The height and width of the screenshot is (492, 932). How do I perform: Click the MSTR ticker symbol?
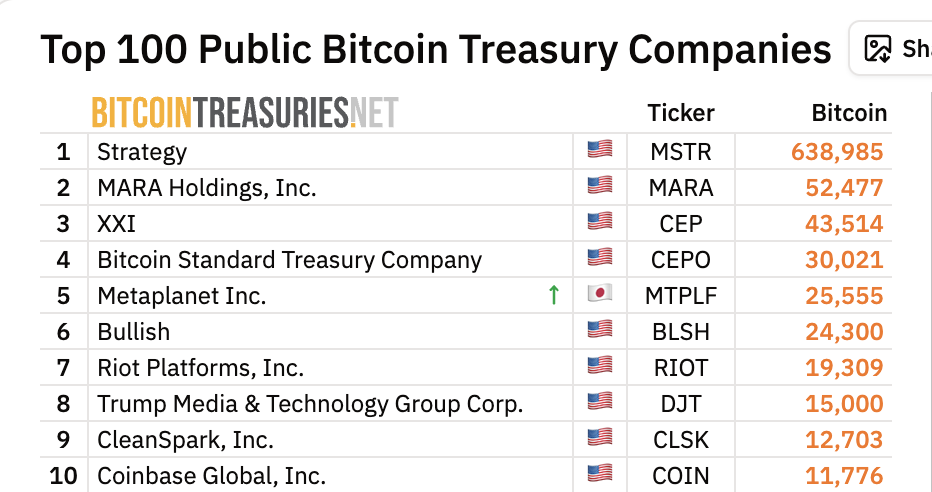[681, 152]
